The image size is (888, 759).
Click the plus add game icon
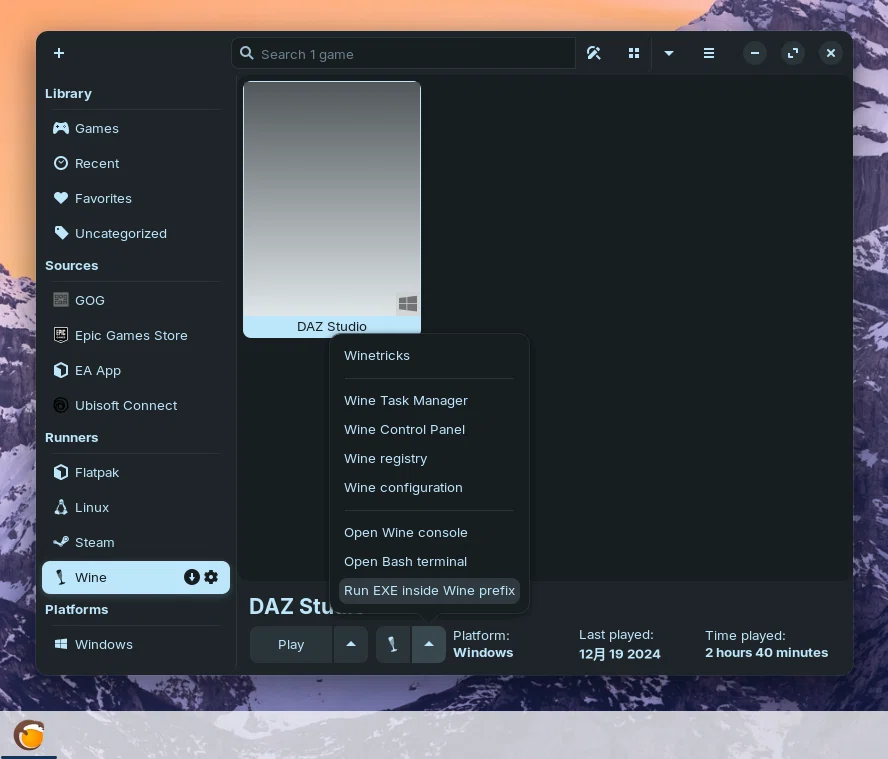(x=59, y=53)
